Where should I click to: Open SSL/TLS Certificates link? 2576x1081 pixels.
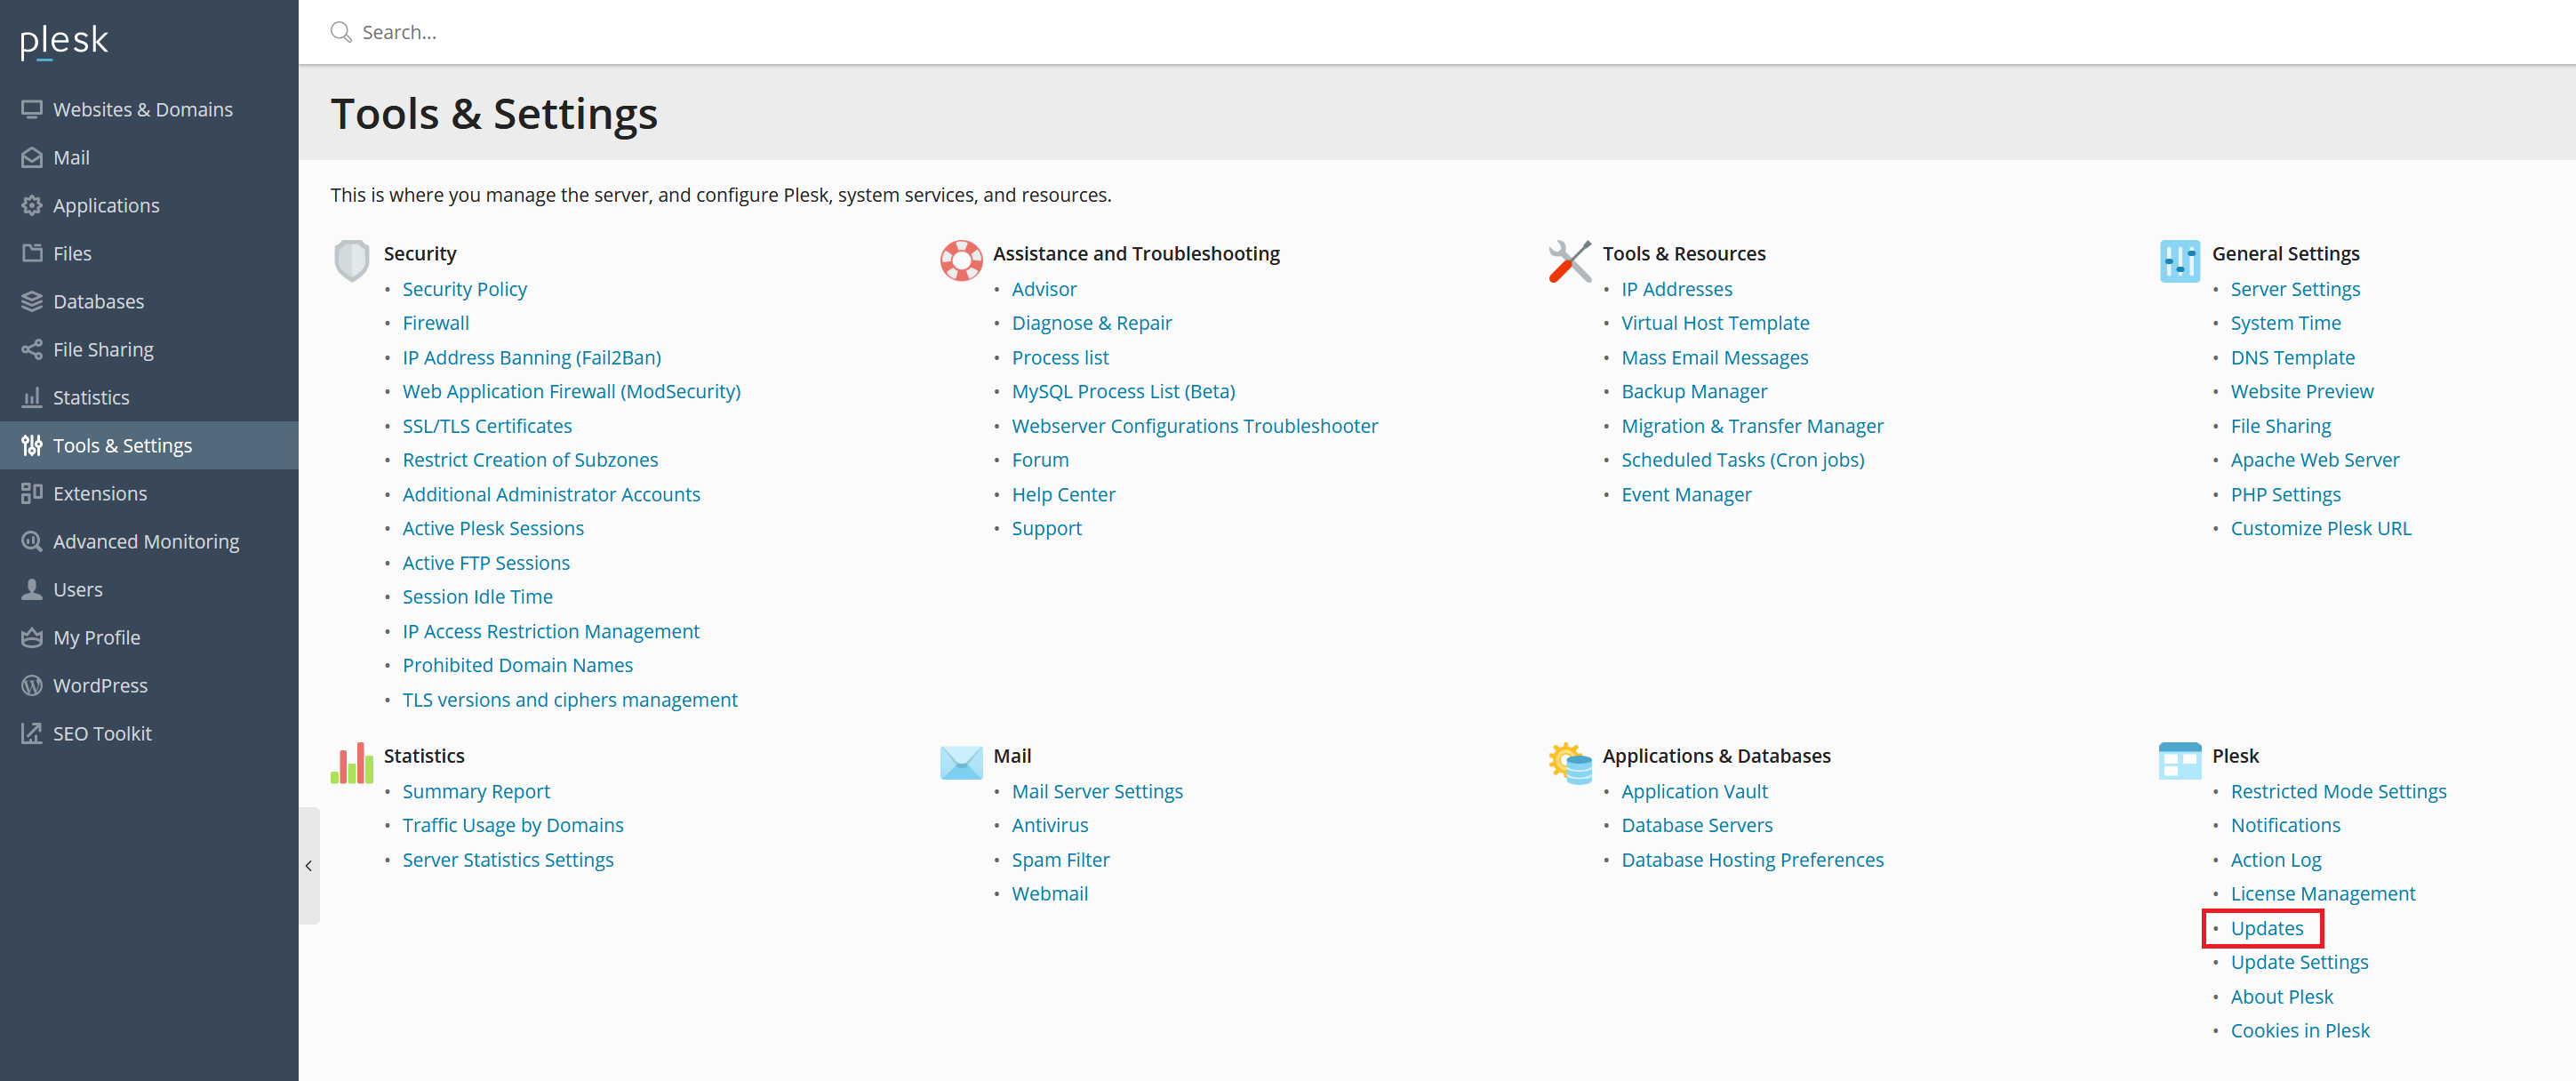tap(487, 426)
